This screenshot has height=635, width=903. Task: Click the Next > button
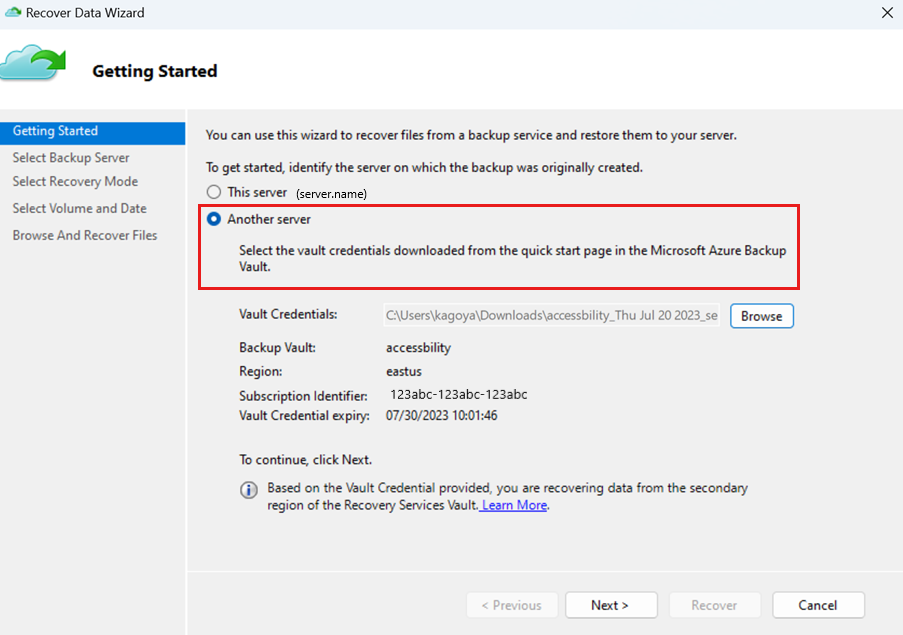pos(611,605)
